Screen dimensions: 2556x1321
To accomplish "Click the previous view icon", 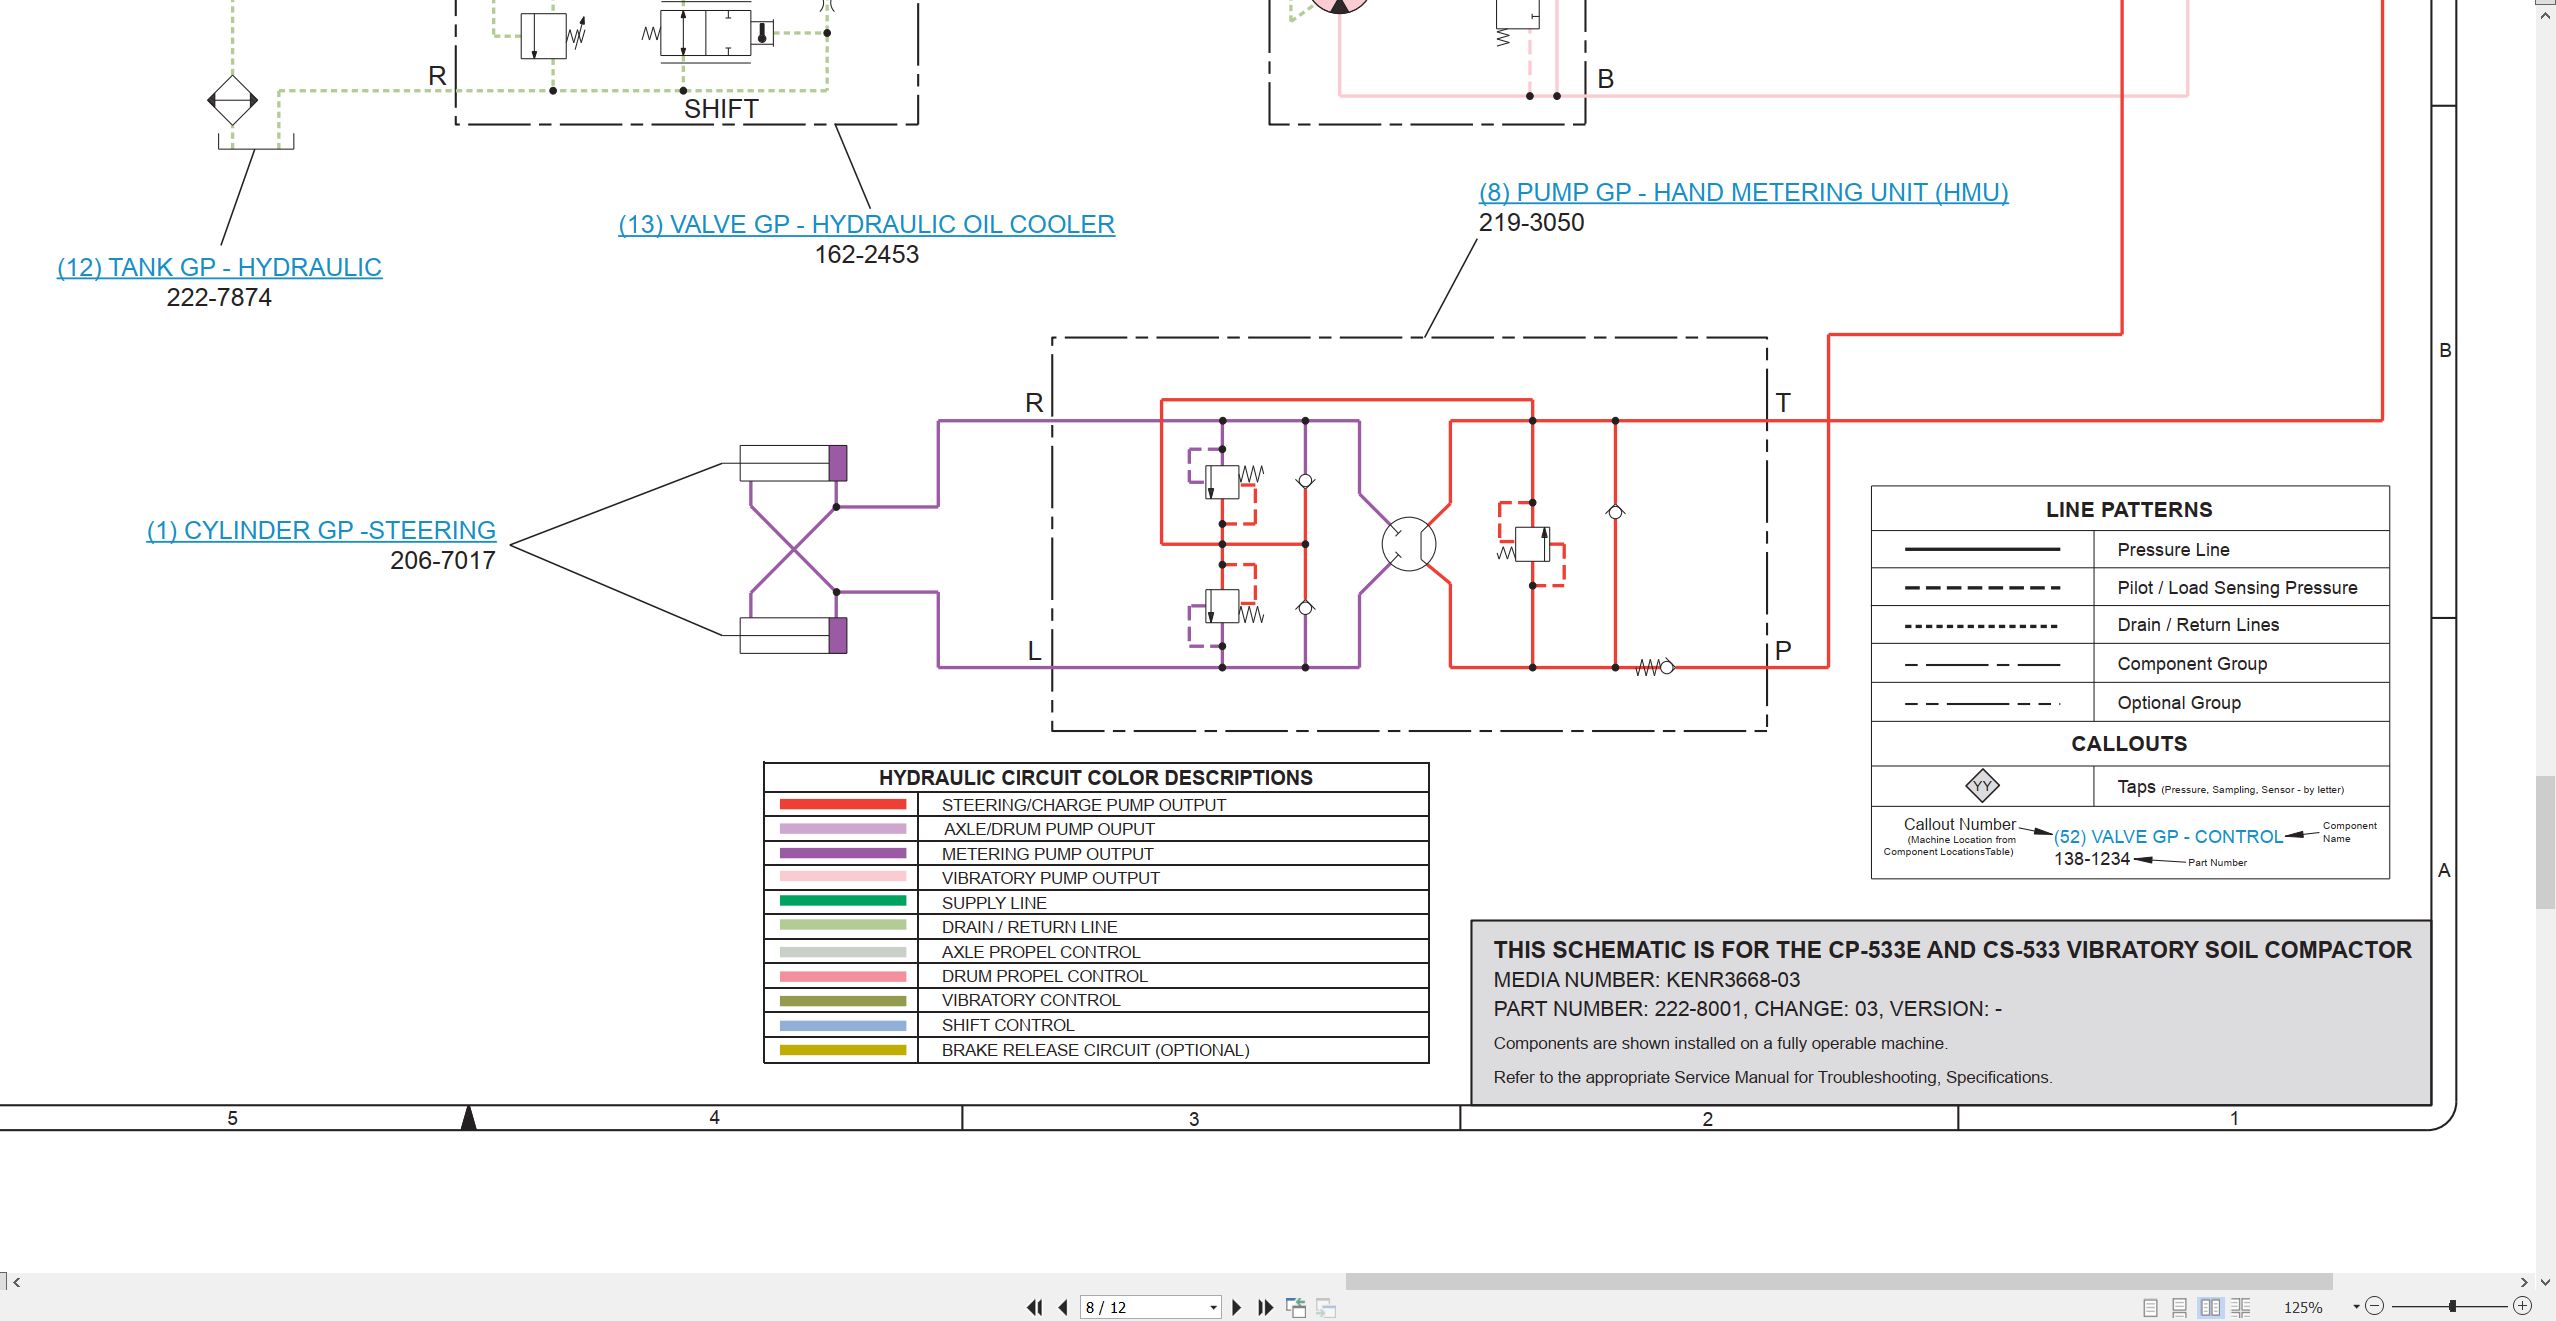I will point(1296,1307).
